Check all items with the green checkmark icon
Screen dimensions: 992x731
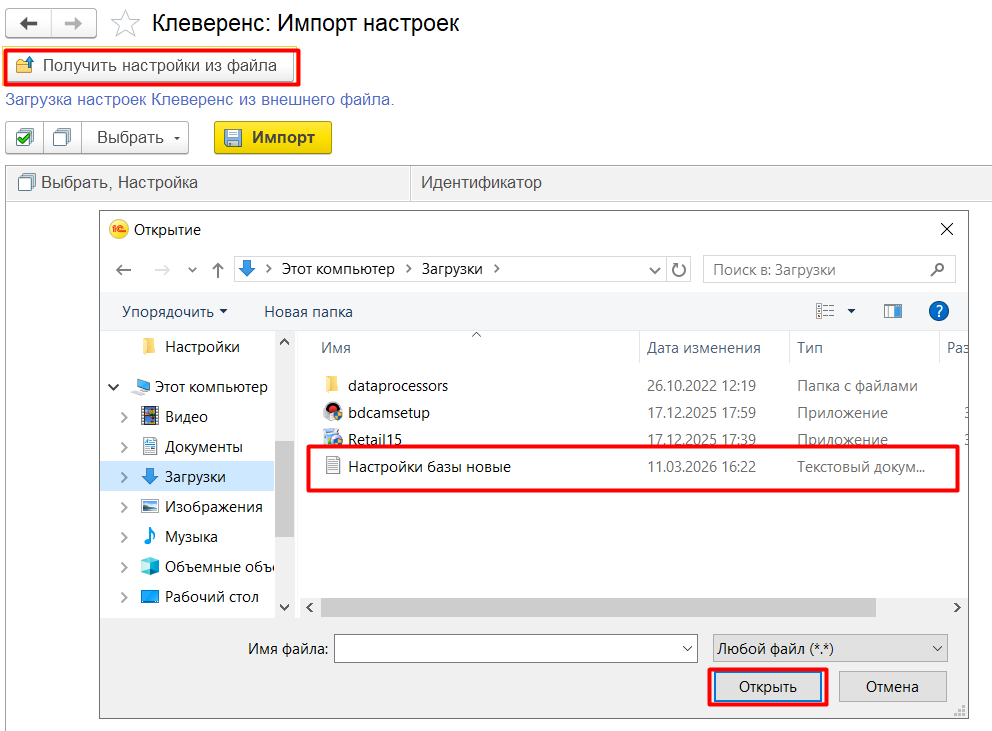click(25, 137)
